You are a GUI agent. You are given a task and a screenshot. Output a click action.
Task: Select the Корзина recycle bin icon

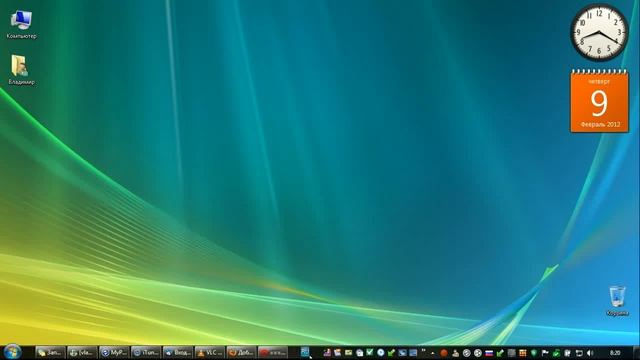tap(617, 301)
